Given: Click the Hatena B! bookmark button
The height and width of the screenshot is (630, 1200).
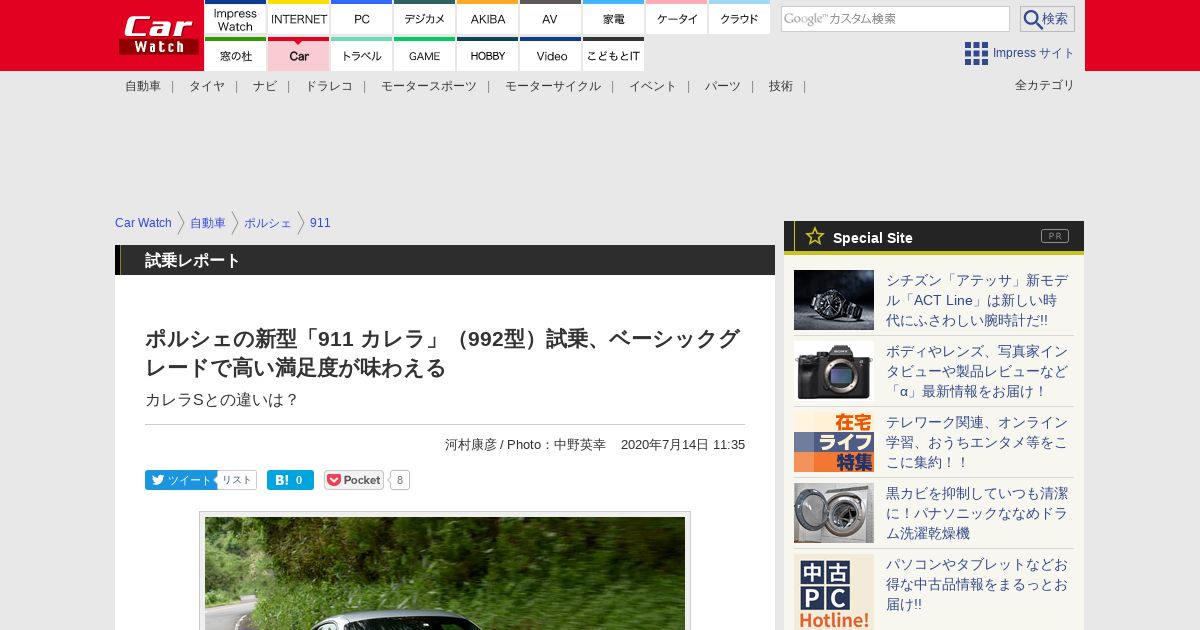Looking at the screenshot, I should (x=290, y=480).
